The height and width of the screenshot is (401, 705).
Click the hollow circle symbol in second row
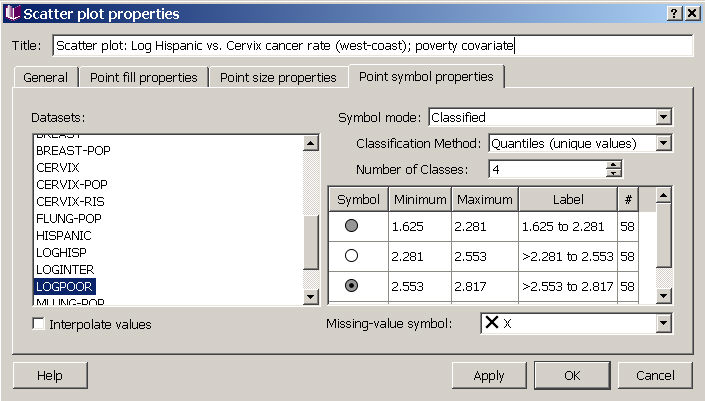coord(351,256)
